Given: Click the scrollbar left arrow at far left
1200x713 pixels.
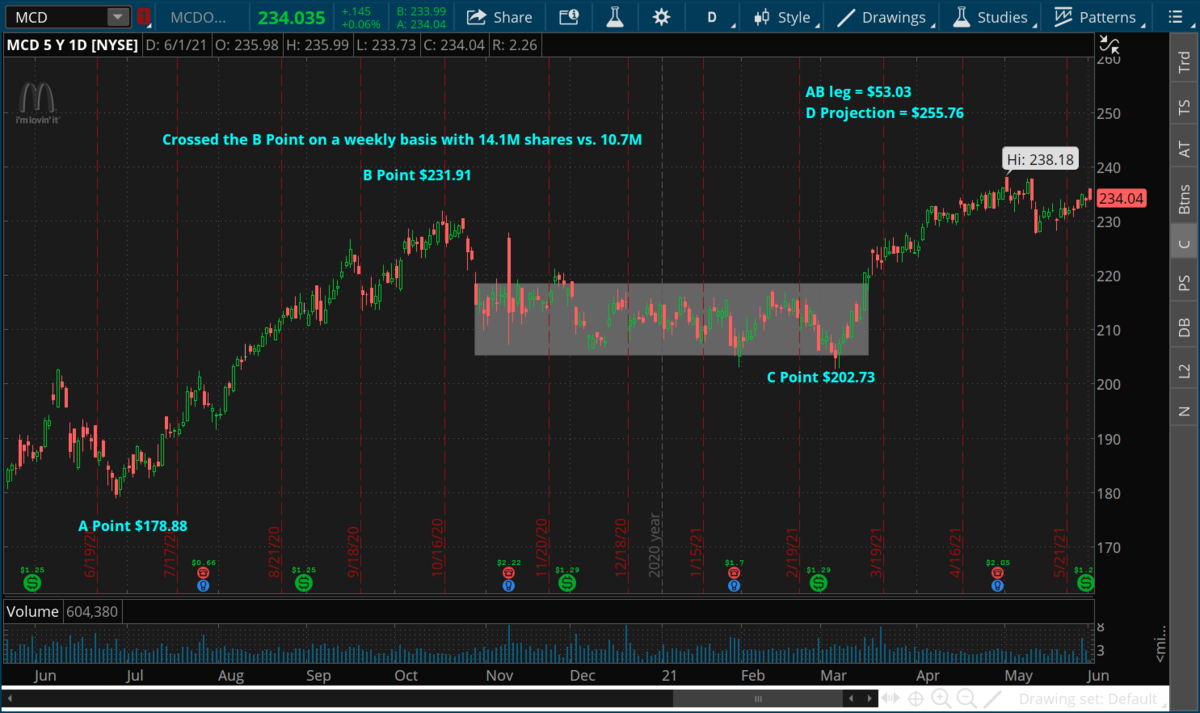Looking at the screenshot, I should (10, 698).
